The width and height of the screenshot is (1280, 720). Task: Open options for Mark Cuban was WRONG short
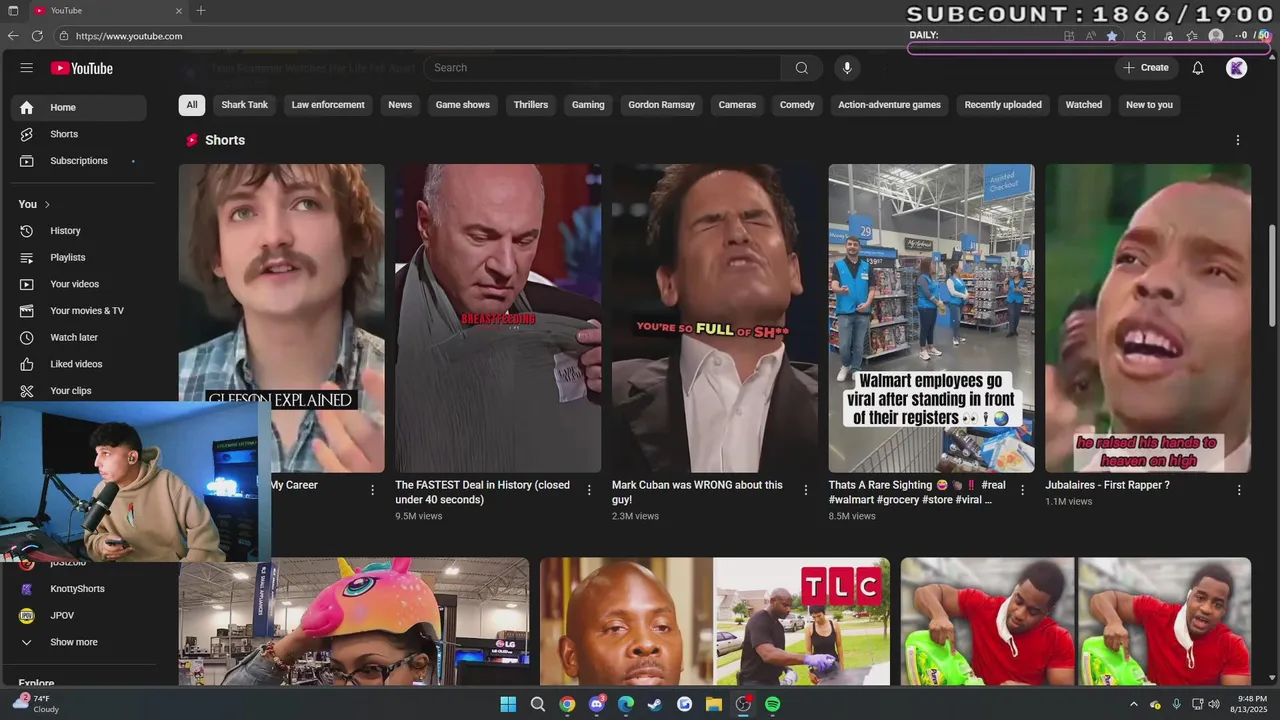[806, 490]
